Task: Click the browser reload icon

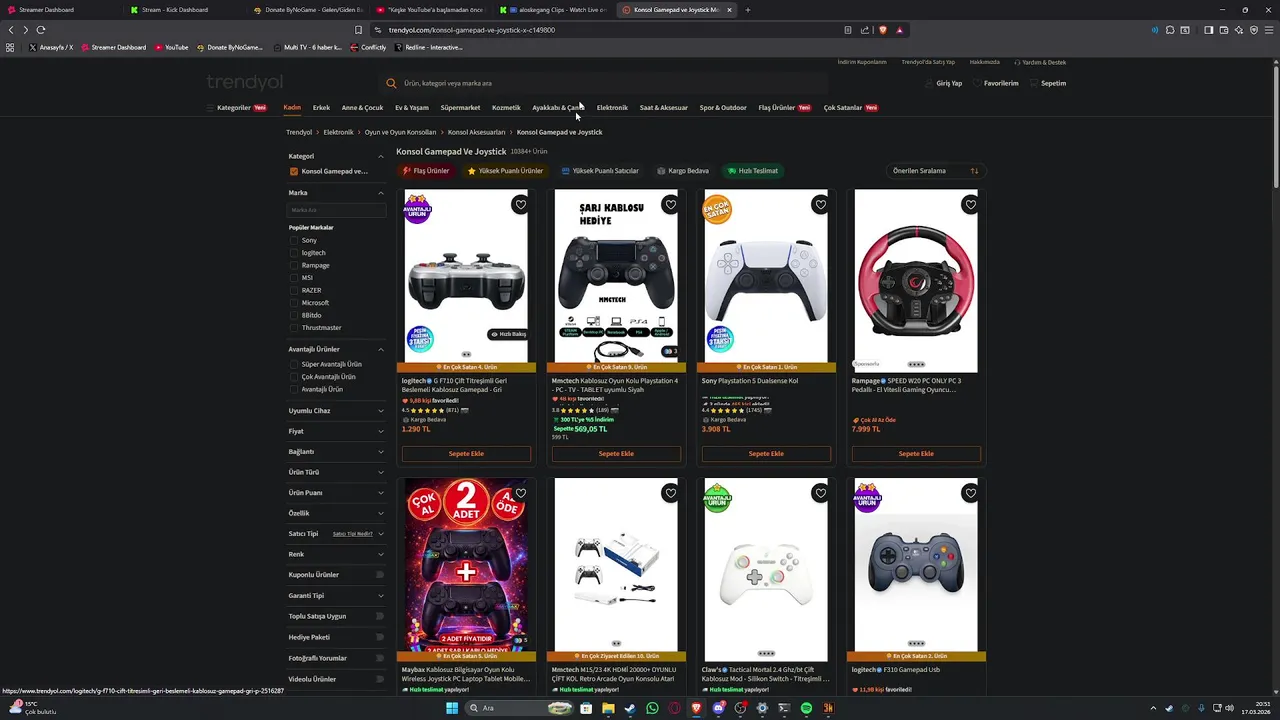Action: (40, 30)
